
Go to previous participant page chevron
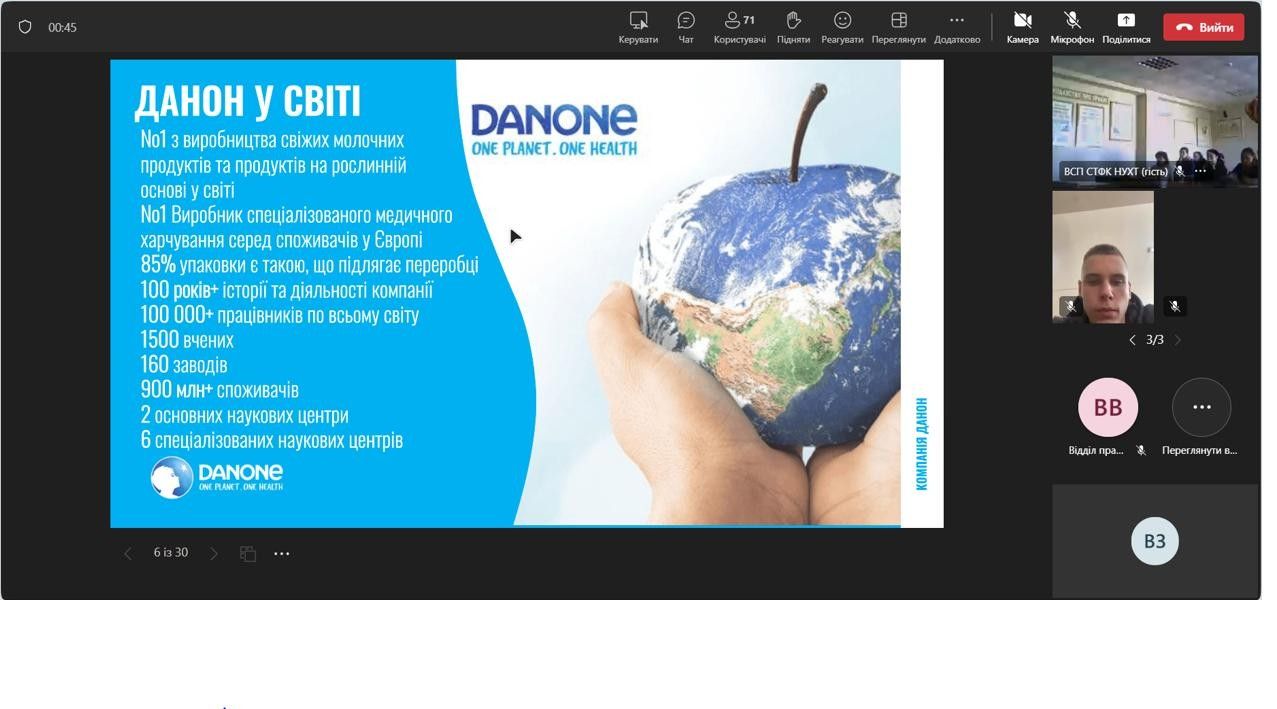click(x=1132, y=340)
